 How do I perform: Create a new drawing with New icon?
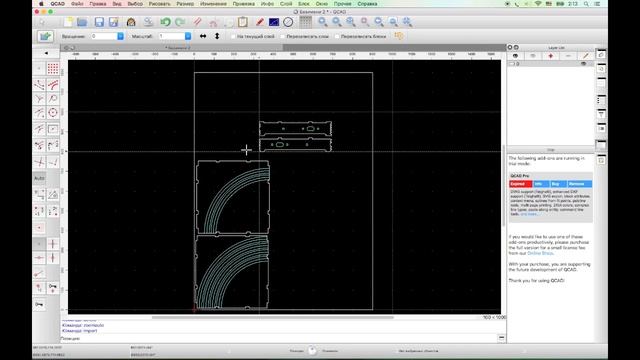(68, 22)
